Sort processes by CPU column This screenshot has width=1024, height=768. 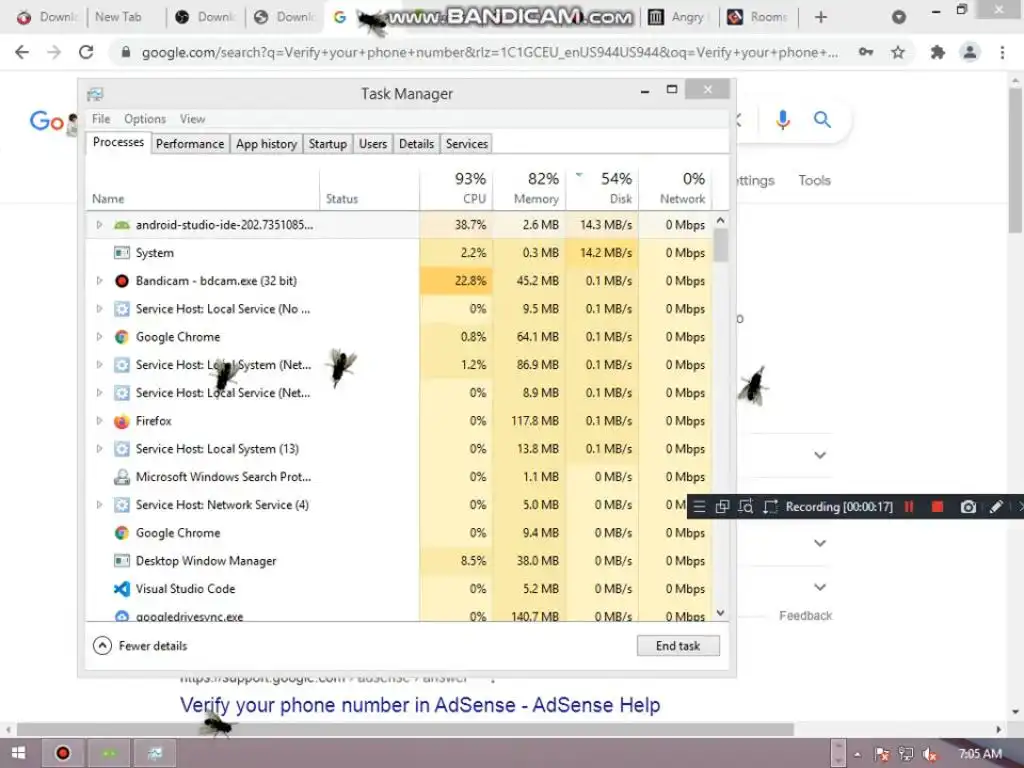point(456,188)
